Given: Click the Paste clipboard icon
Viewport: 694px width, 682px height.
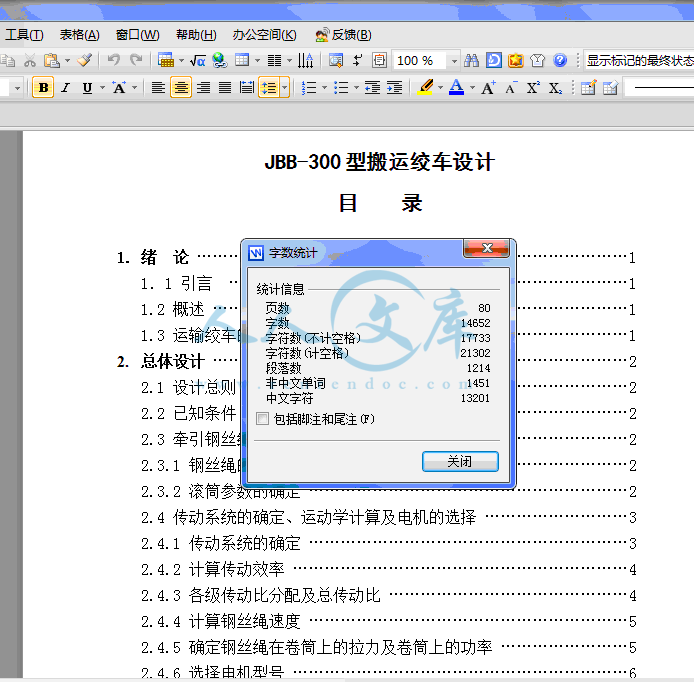Looking at the screenshot, I should (52, 60).
